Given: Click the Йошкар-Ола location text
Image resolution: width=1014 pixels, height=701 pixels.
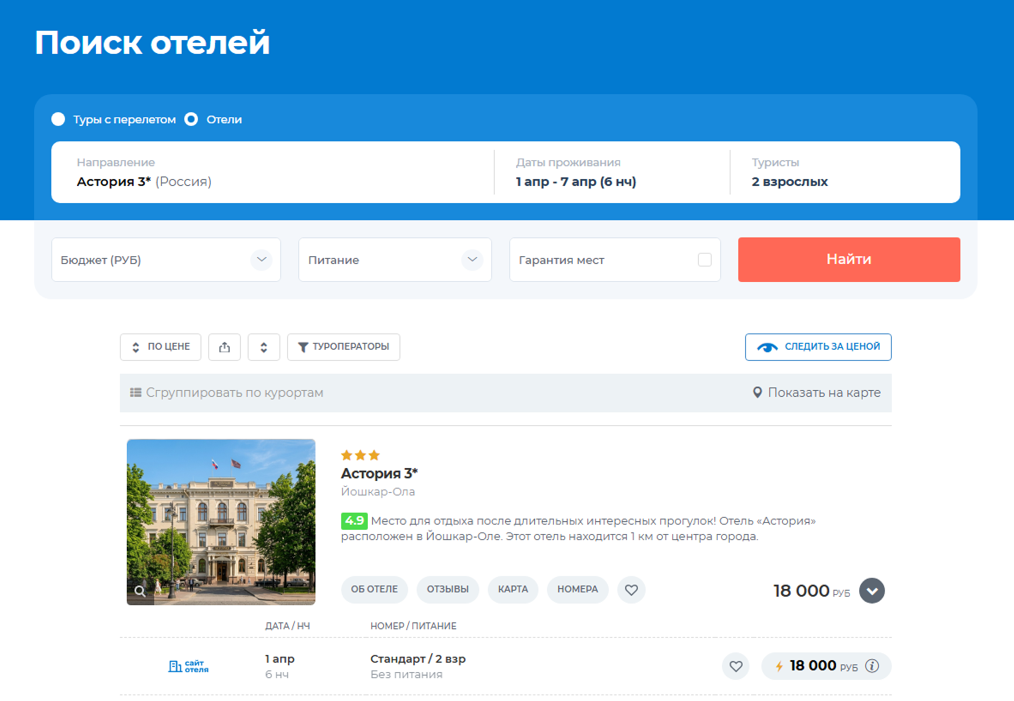Looking at the screenshot, I should (378, 491).
